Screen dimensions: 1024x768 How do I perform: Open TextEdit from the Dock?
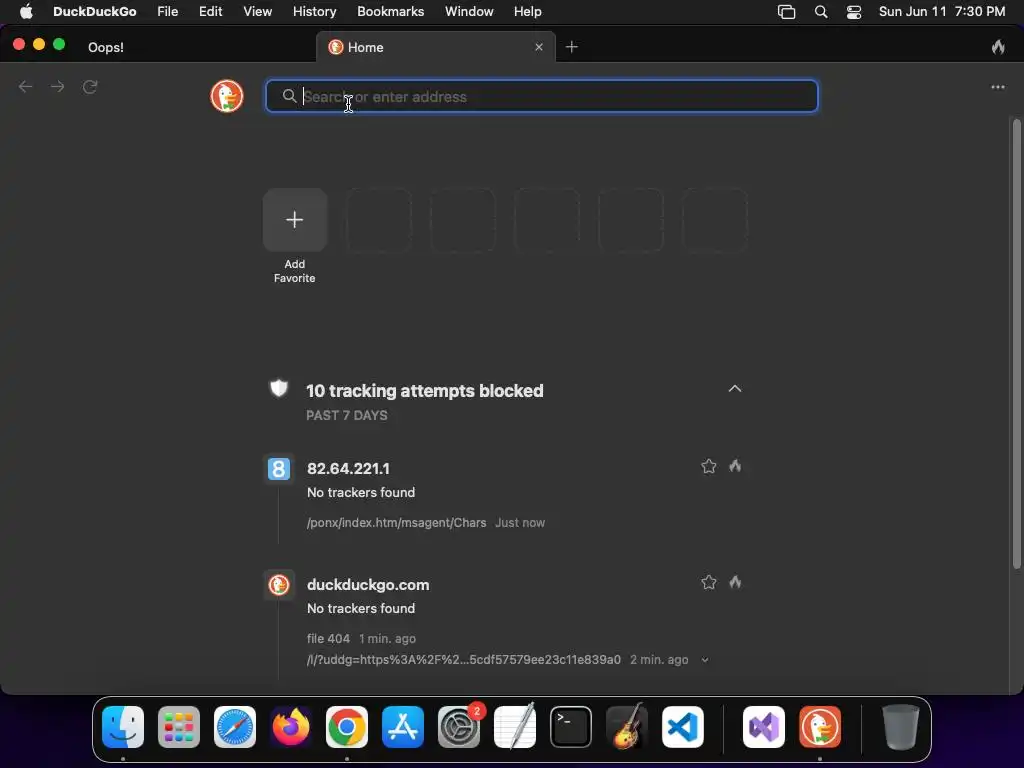(515, 727)
